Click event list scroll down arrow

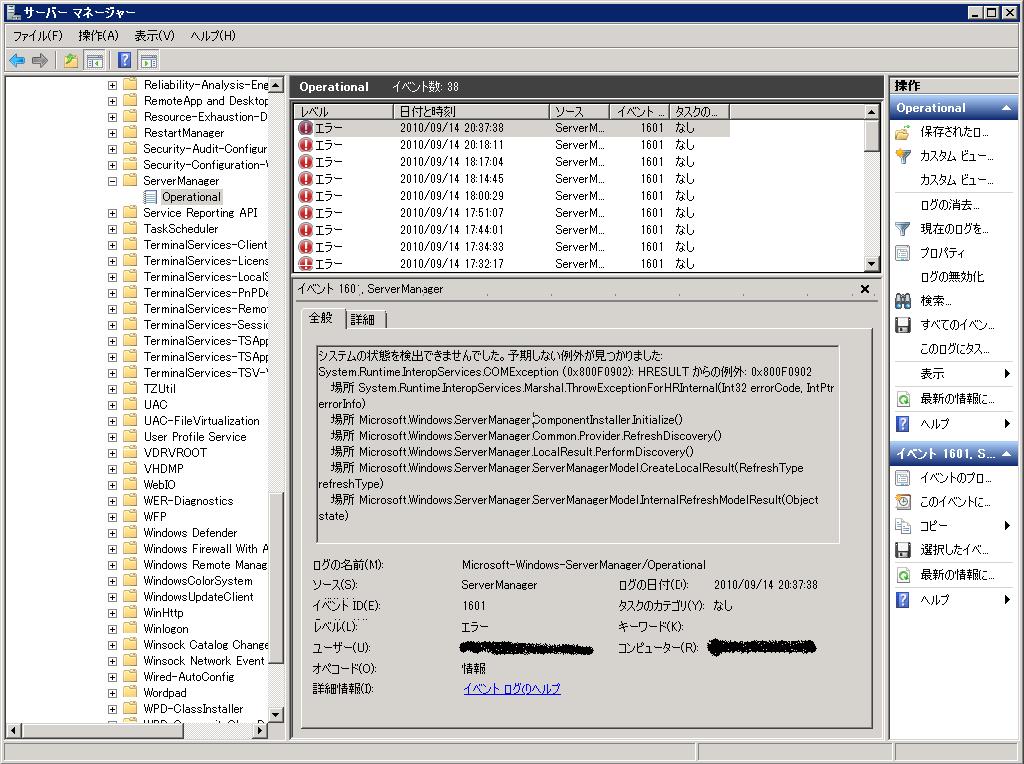[871, 264]
